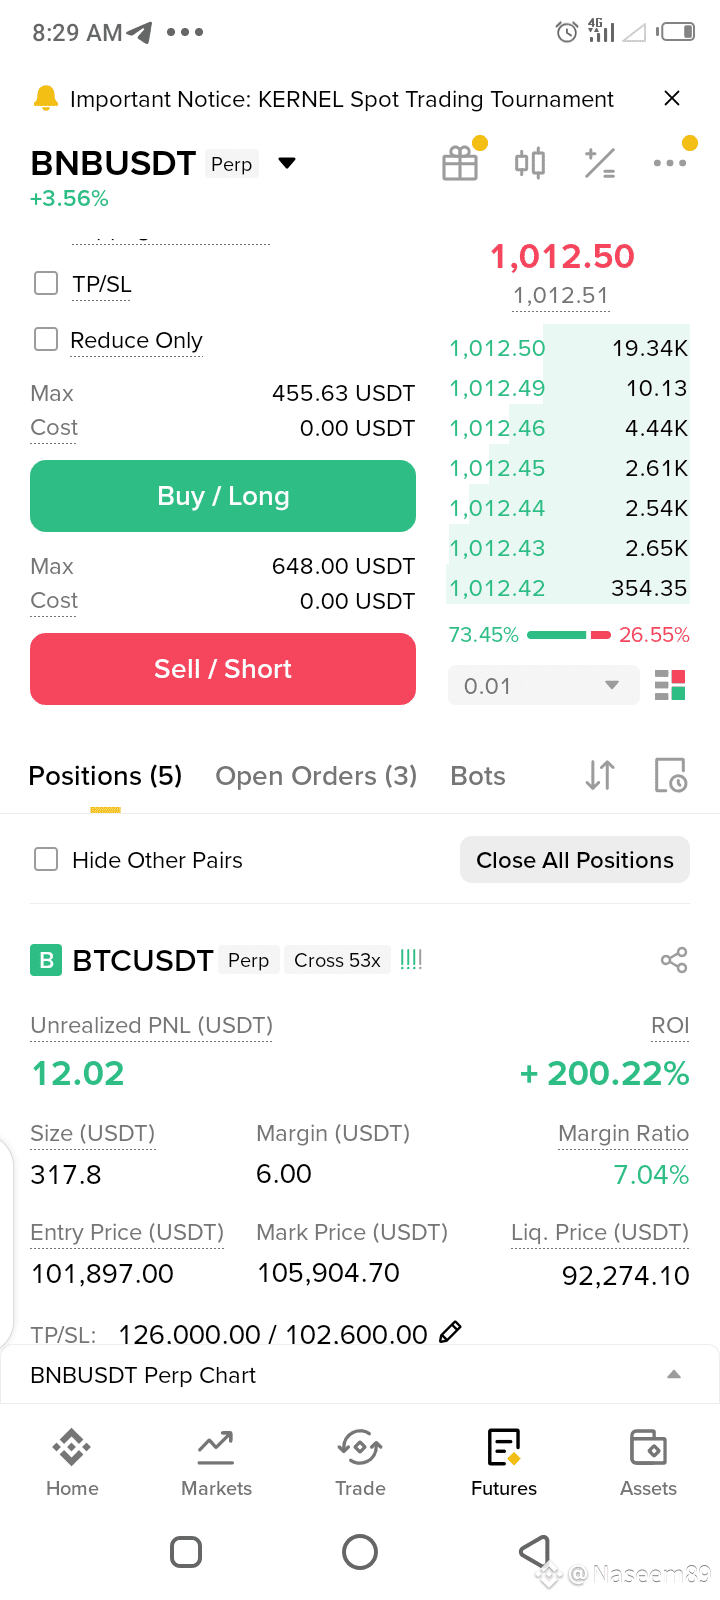This screenshot has width=720, height=1600.
Task: Open the order history clock icon
Action: 670,775
